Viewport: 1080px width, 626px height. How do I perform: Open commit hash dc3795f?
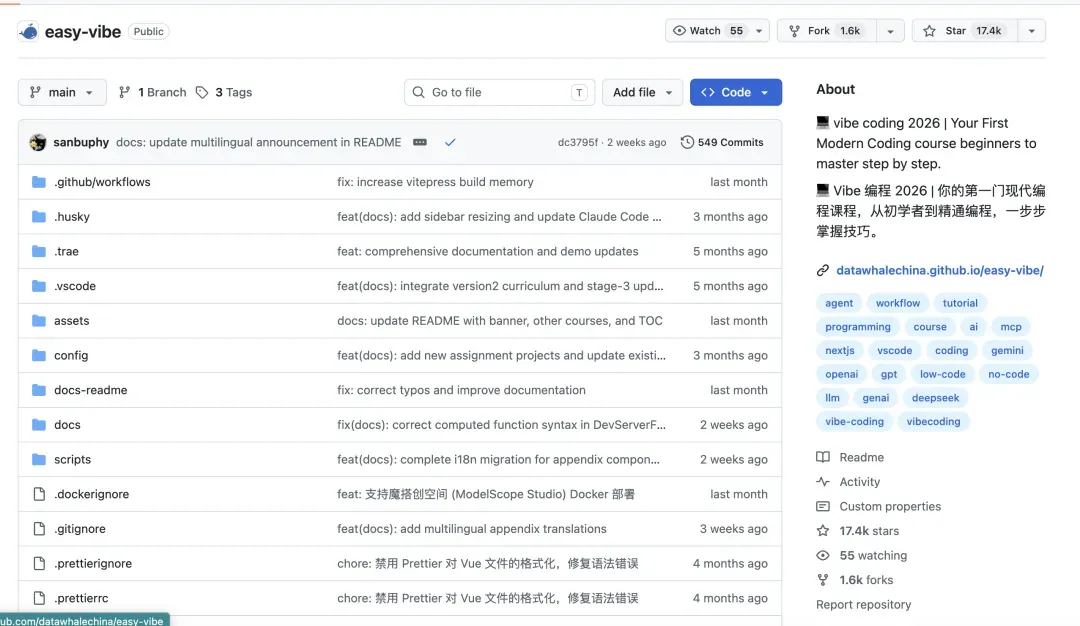(x=577, y=143)
